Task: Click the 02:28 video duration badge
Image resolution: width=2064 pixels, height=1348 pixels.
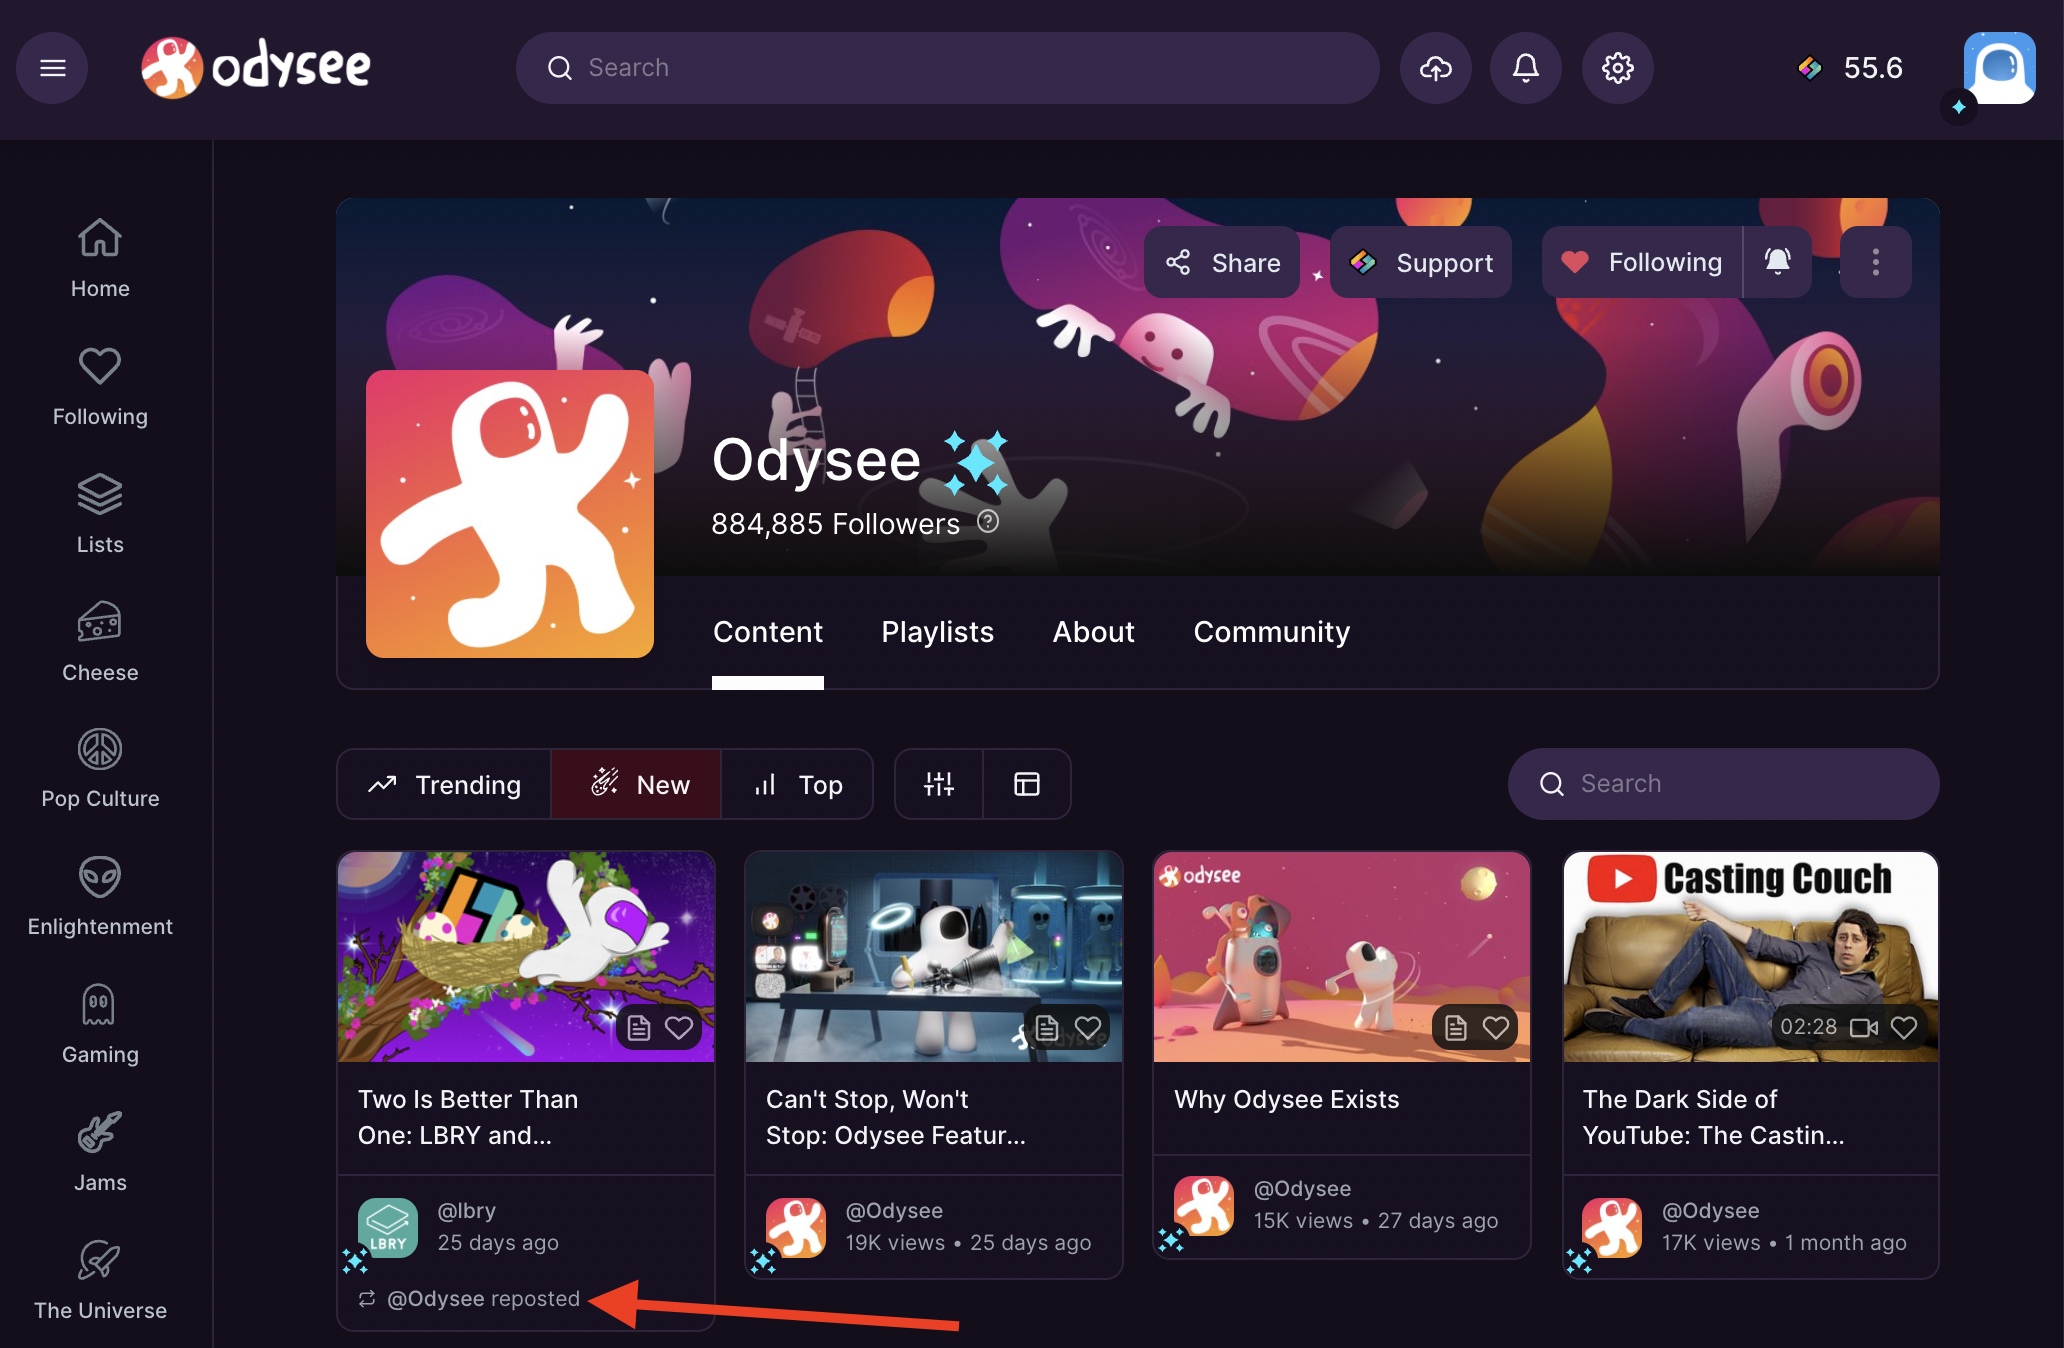Action: click(1809, 1027)
